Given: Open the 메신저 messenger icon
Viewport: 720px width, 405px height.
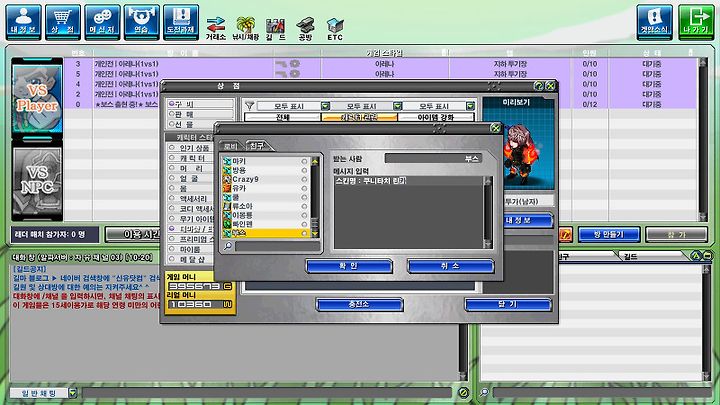Looking at the screenshot, I should pyautogui.click(x=102, y=22).
